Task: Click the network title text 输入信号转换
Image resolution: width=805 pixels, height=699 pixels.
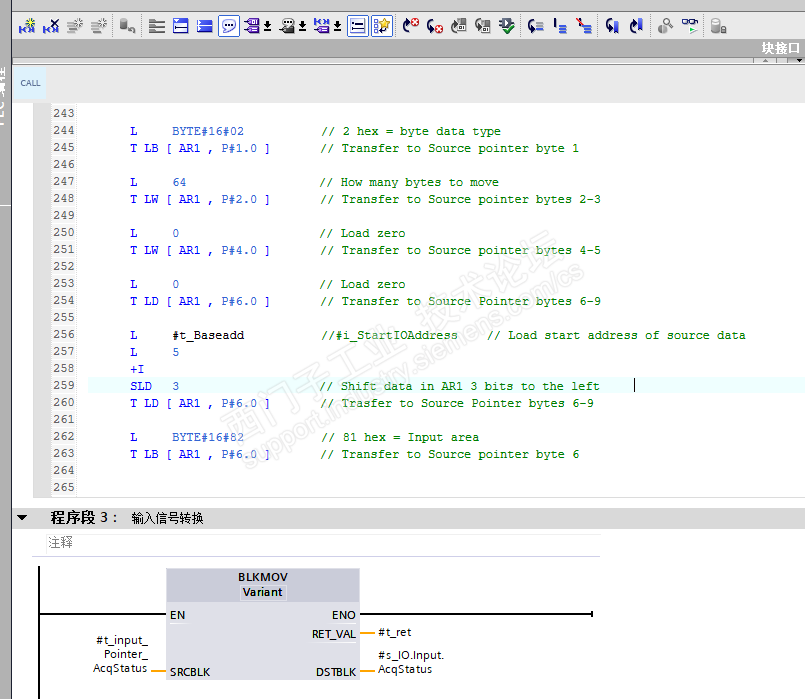Action: tap(167, 518)
